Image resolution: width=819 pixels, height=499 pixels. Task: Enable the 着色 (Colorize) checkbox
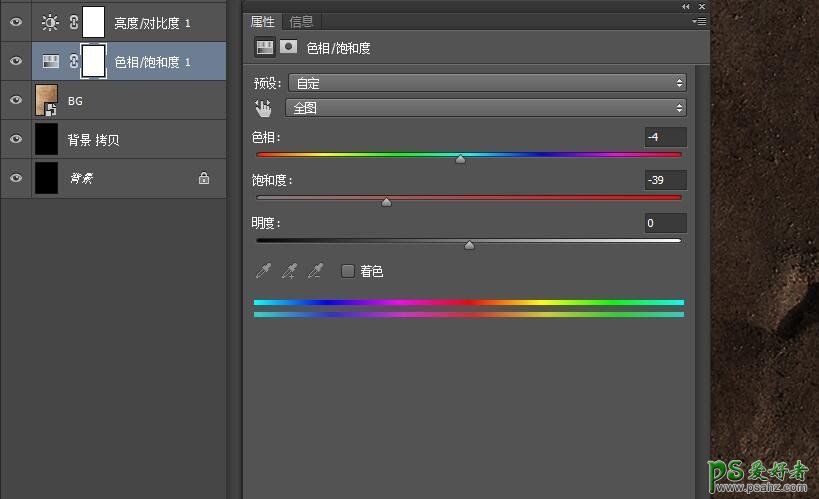click(x=348, y=271)
